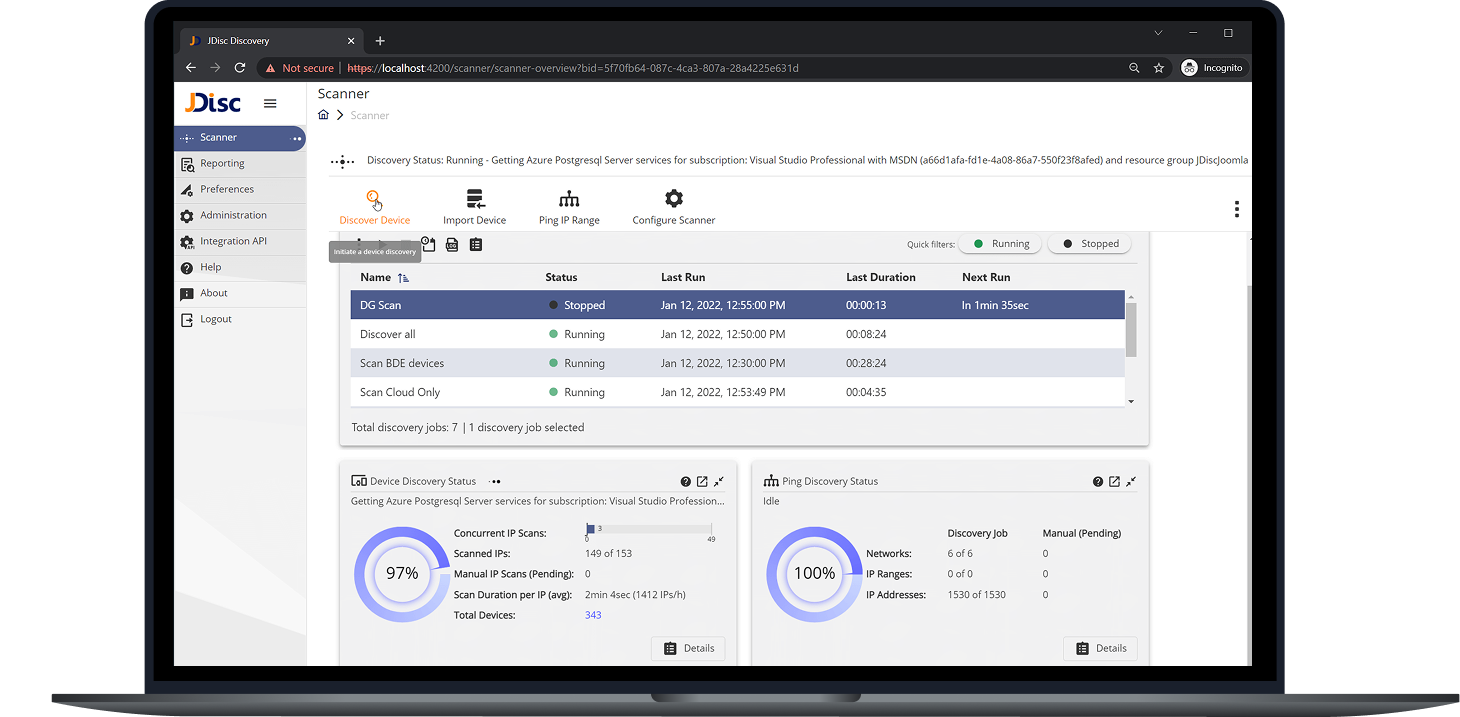Collapse the Device Discovery Status panel
1460x717 pixels.
(719, 481)
